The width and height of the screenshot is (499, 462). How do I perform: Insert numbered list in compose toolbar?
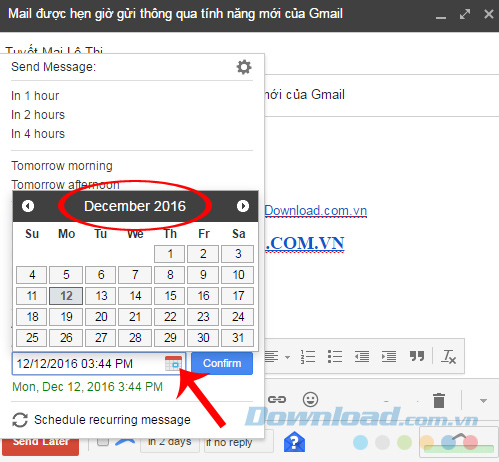[x=308, y=357]
